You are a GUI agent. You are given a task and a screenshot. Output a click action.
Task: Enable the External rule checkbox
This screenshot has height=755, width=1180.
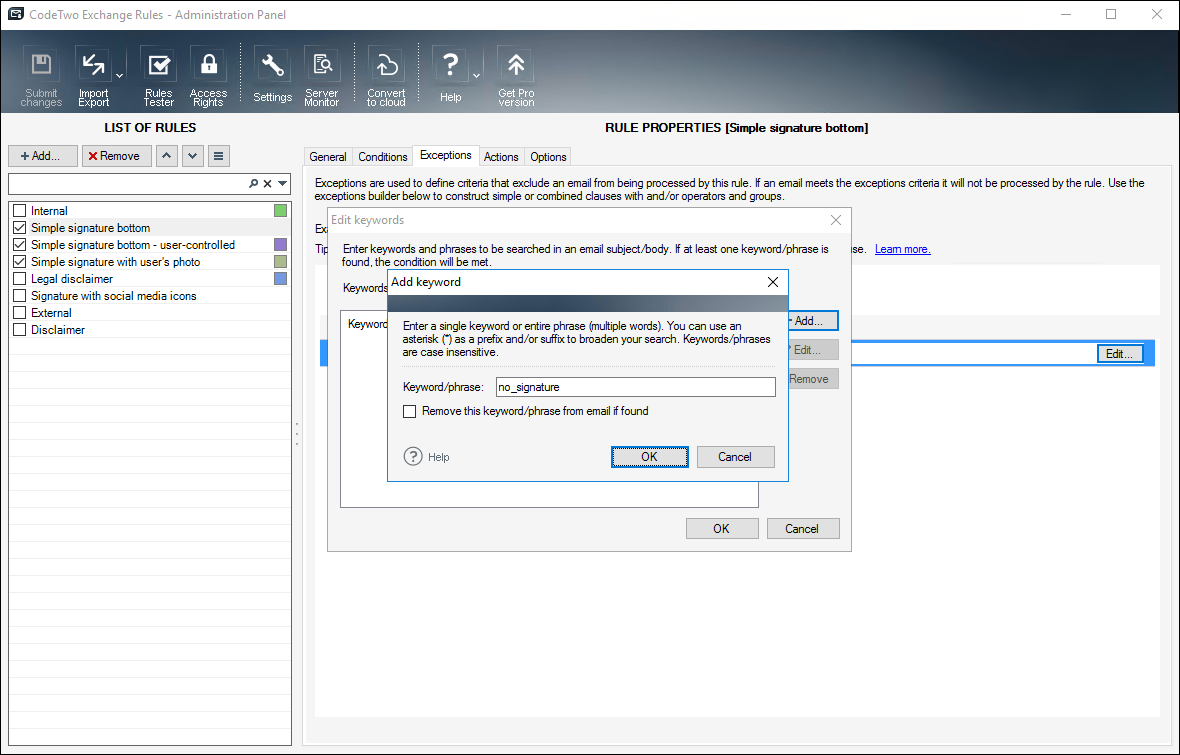[20, 312]
